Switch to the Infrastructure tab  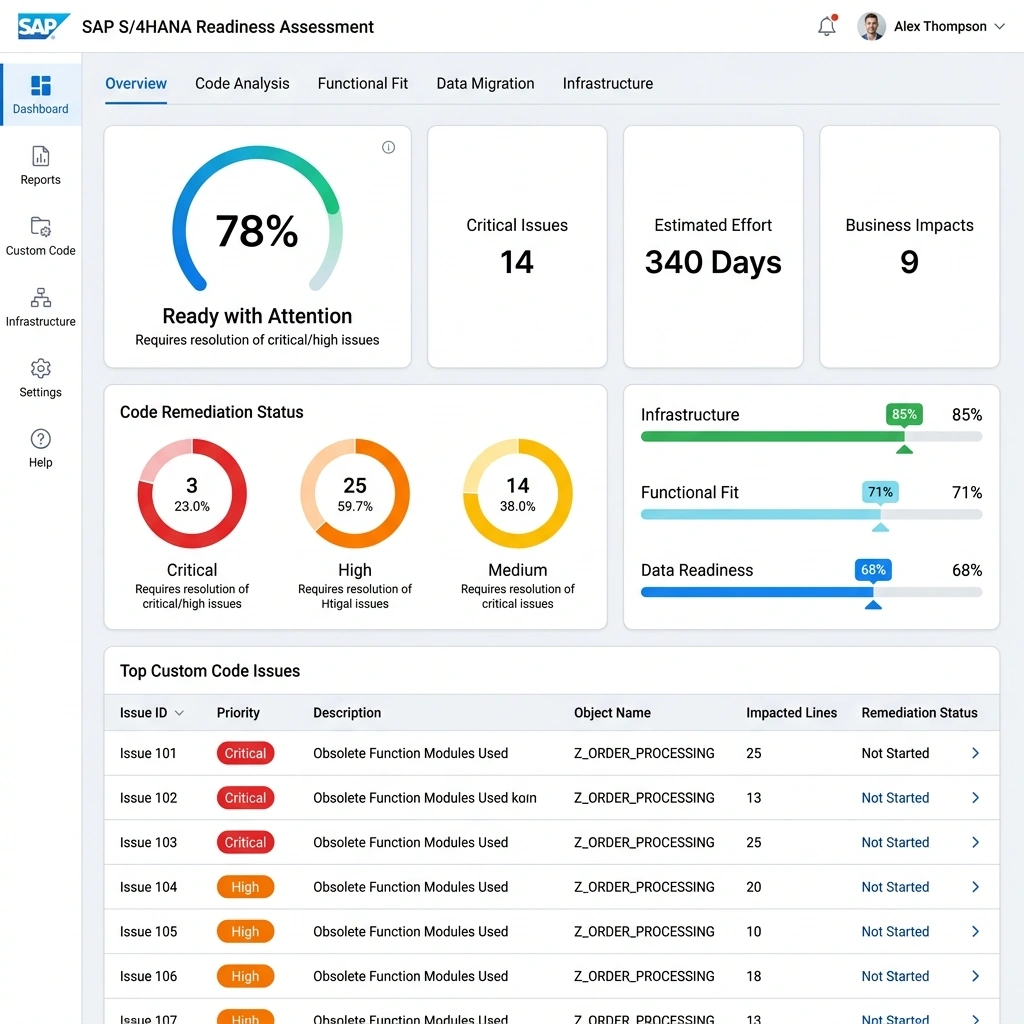(x=607, y=84)
